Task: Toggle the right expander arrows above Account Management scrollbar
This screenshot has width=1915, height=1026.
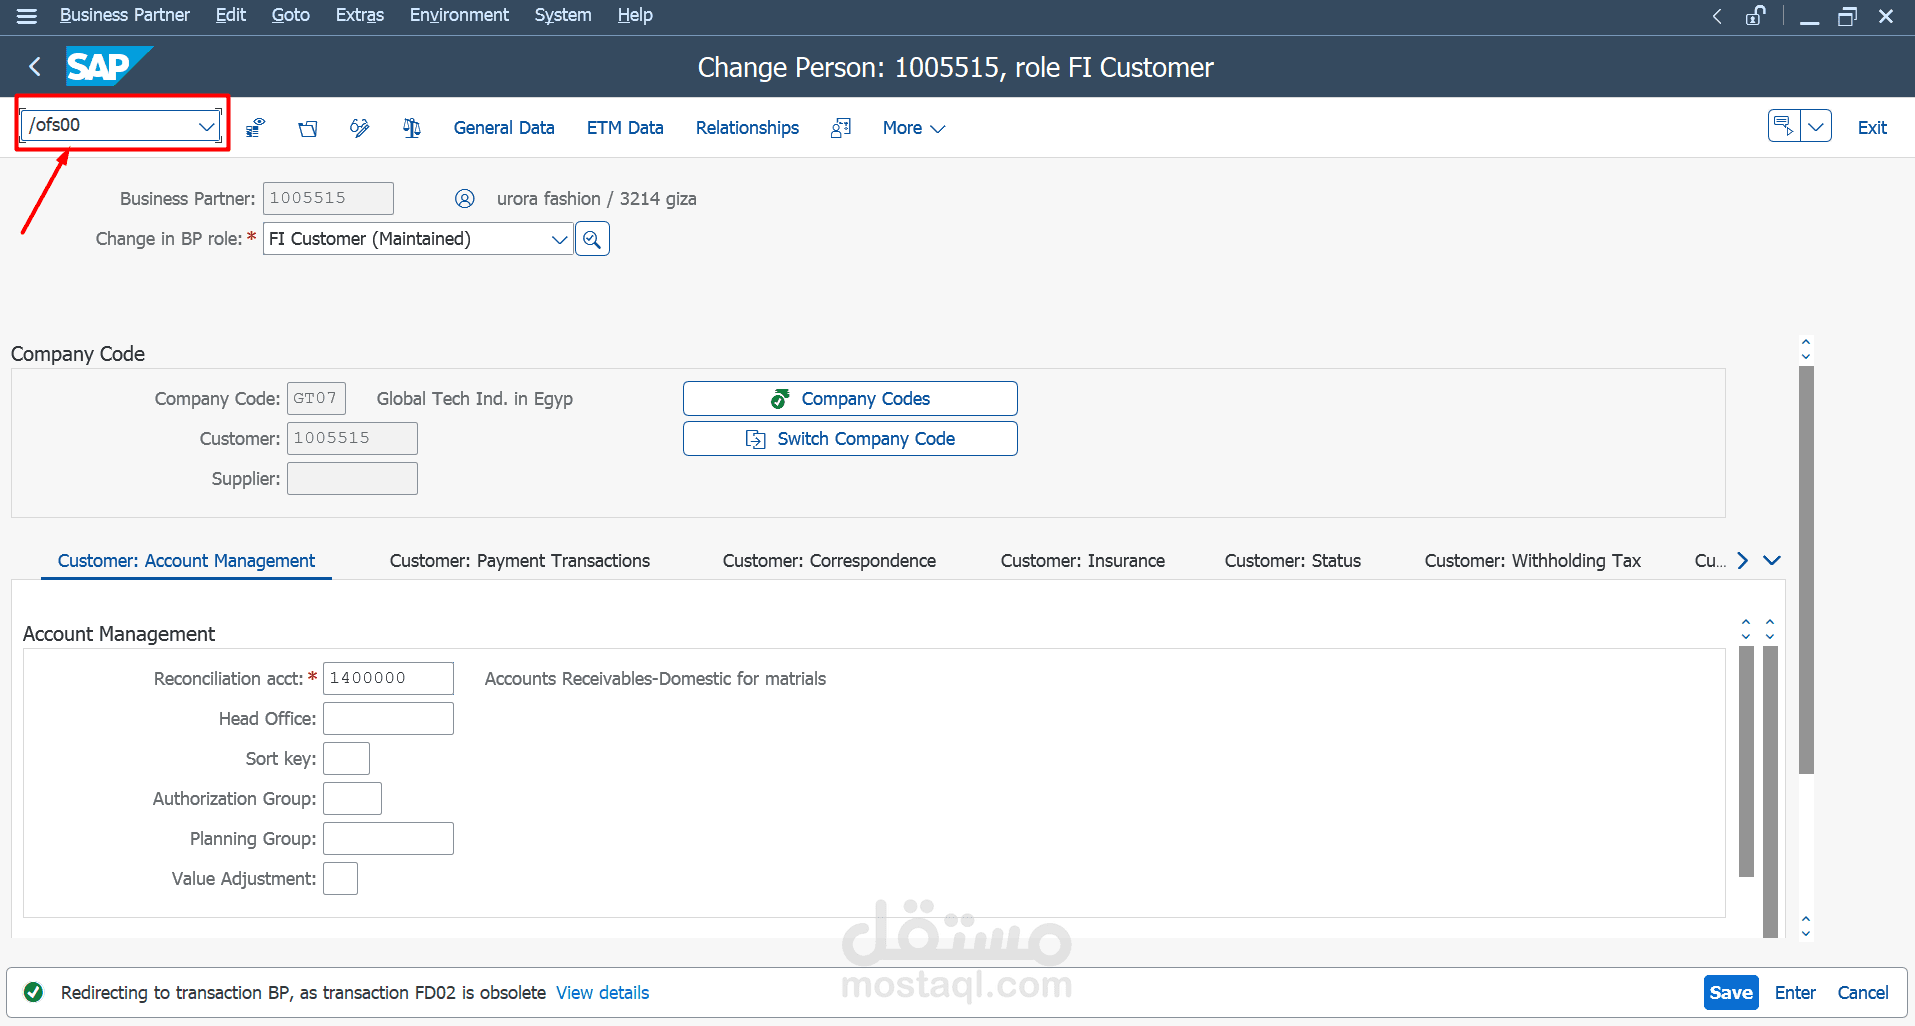Action: [x=1770, y=629]
